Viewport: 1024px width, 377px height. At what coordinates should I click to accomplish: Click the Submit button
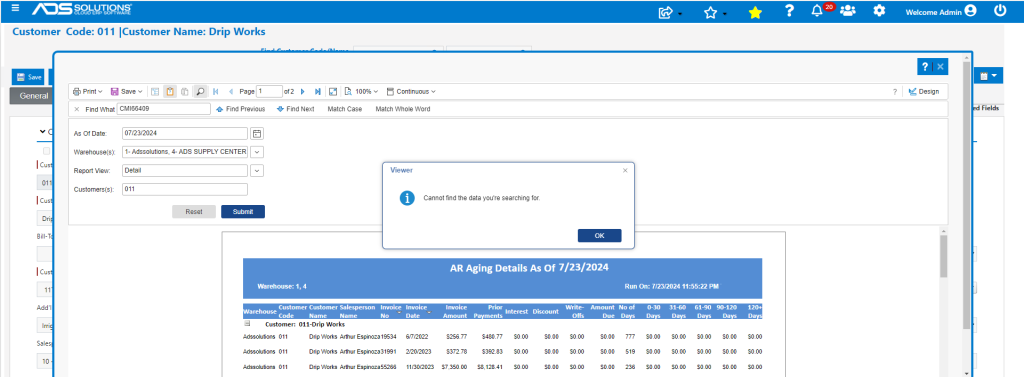(243, 212)
